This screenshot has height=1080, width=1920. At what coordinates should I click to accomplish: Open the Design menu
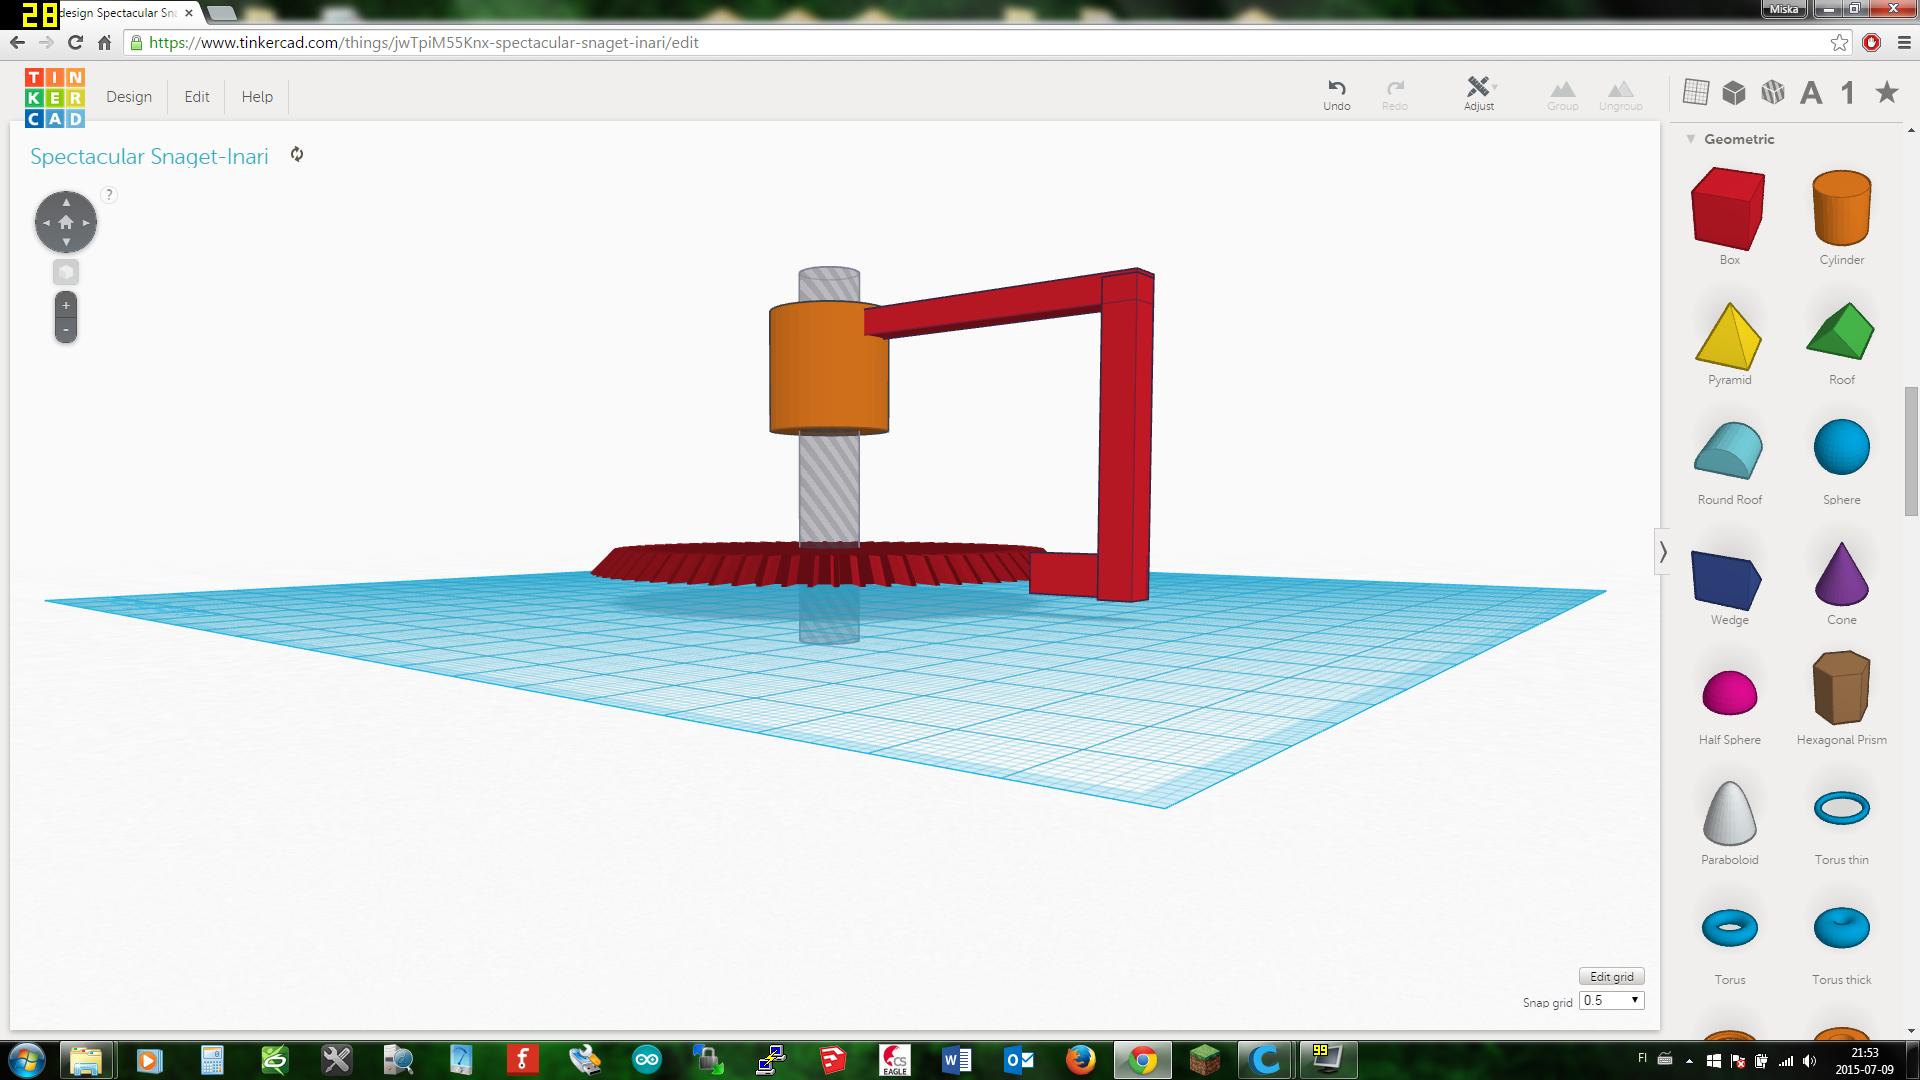point(129,97)
